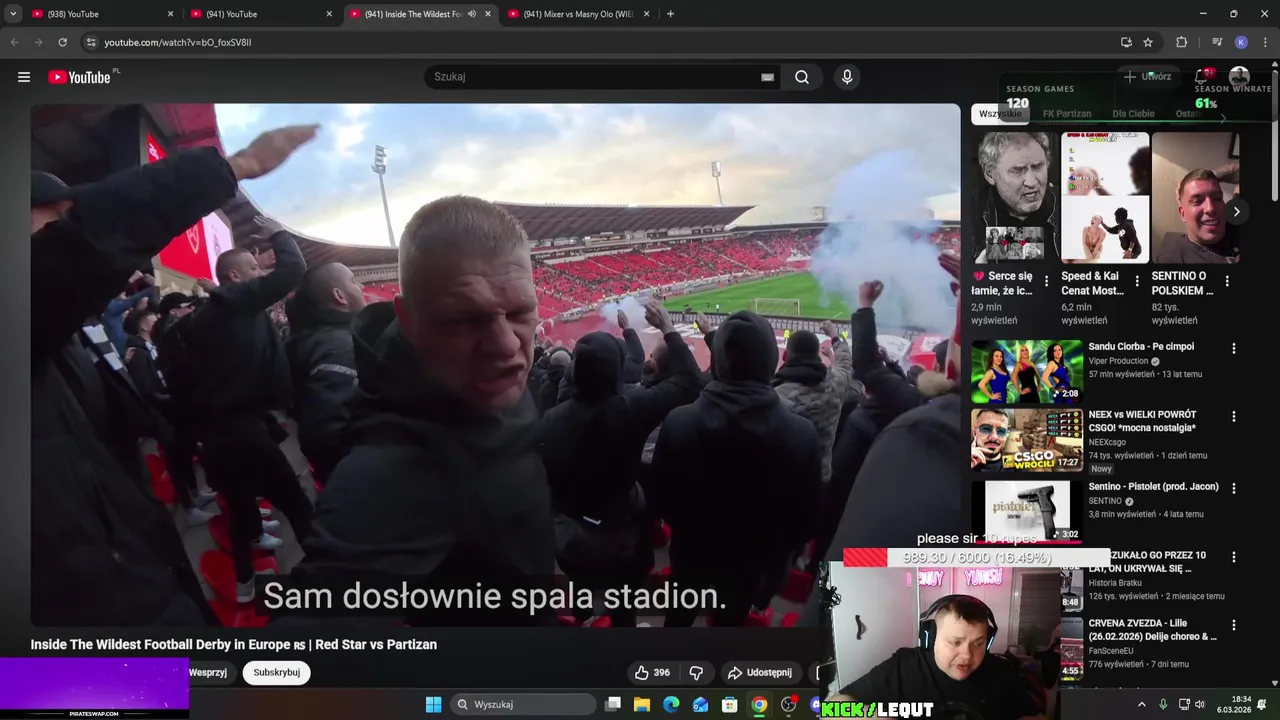Click the Utwórz create button

tap(1147, 77)
